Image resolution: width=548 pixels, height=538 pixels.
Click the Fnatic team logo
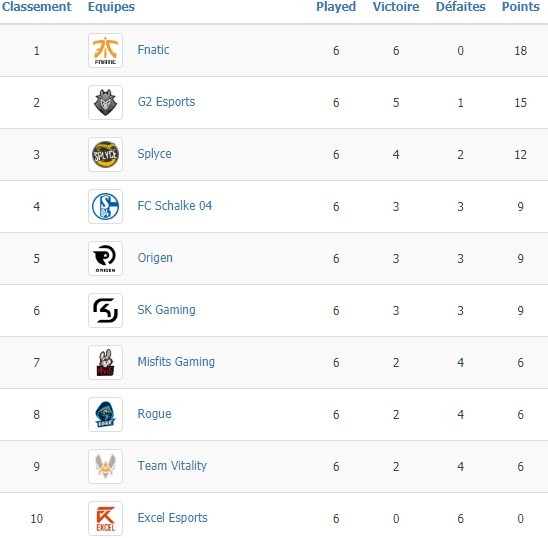[106, 51]
